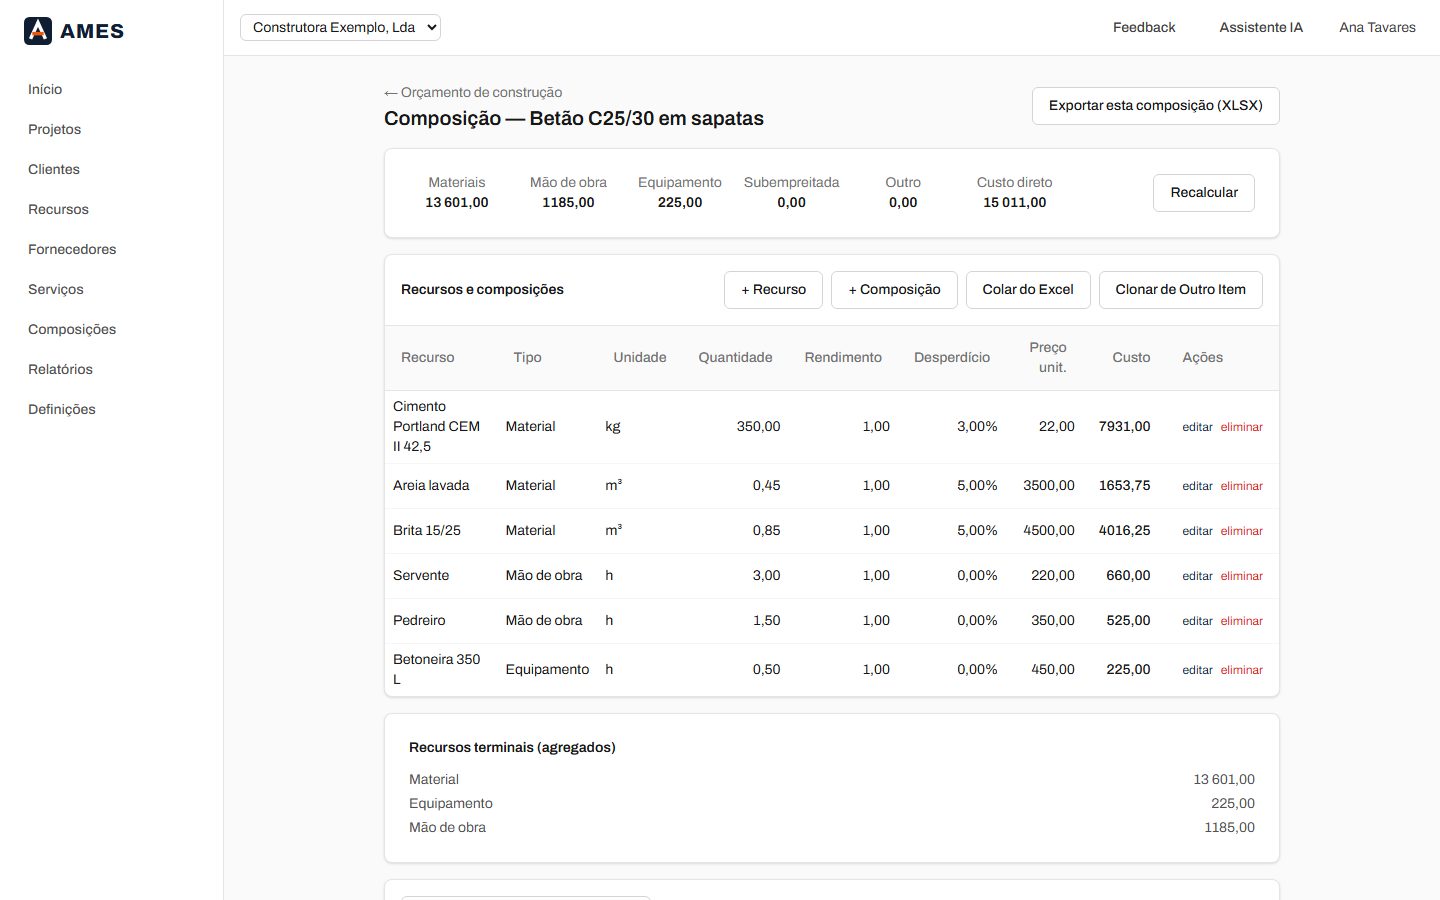Click the Recalcular button
This screenshot has width=1440, height=900.
1204,192
